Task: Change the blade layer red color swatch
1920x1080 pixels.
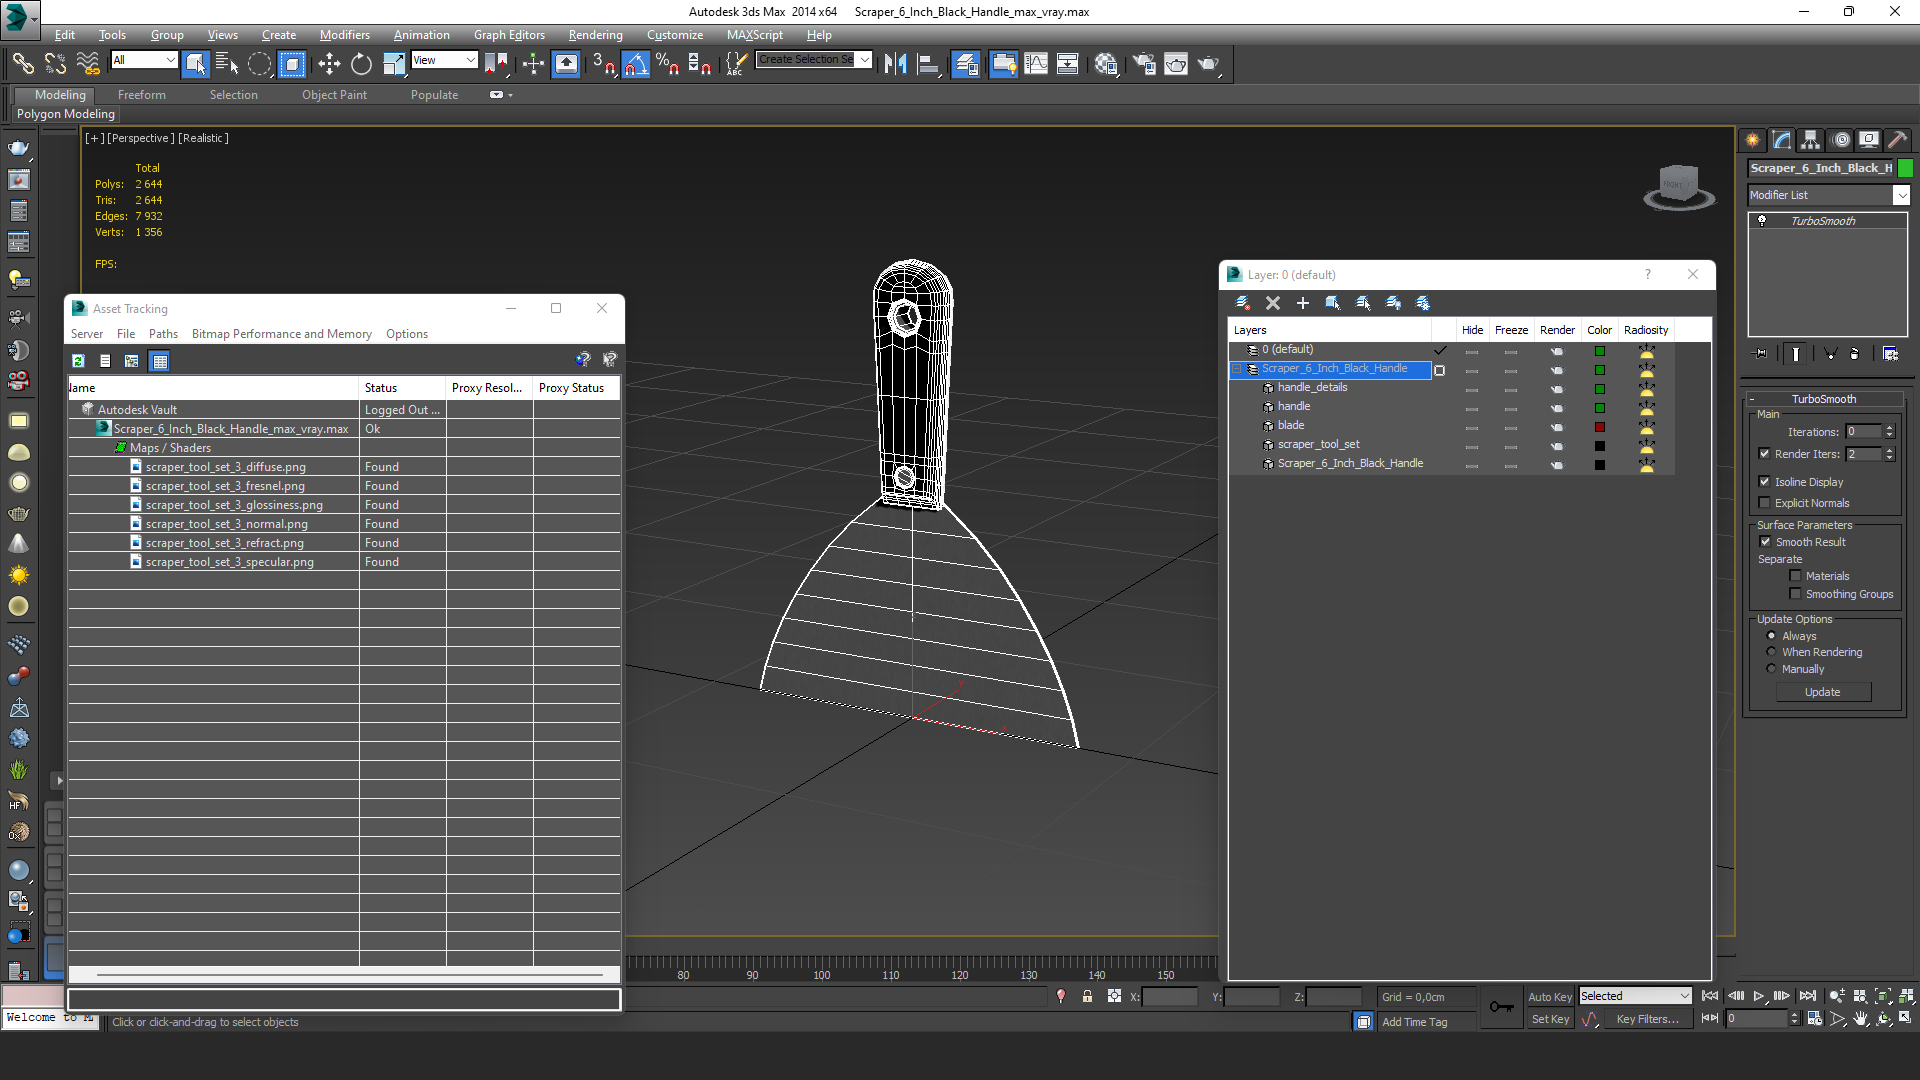Action: 1599,426
